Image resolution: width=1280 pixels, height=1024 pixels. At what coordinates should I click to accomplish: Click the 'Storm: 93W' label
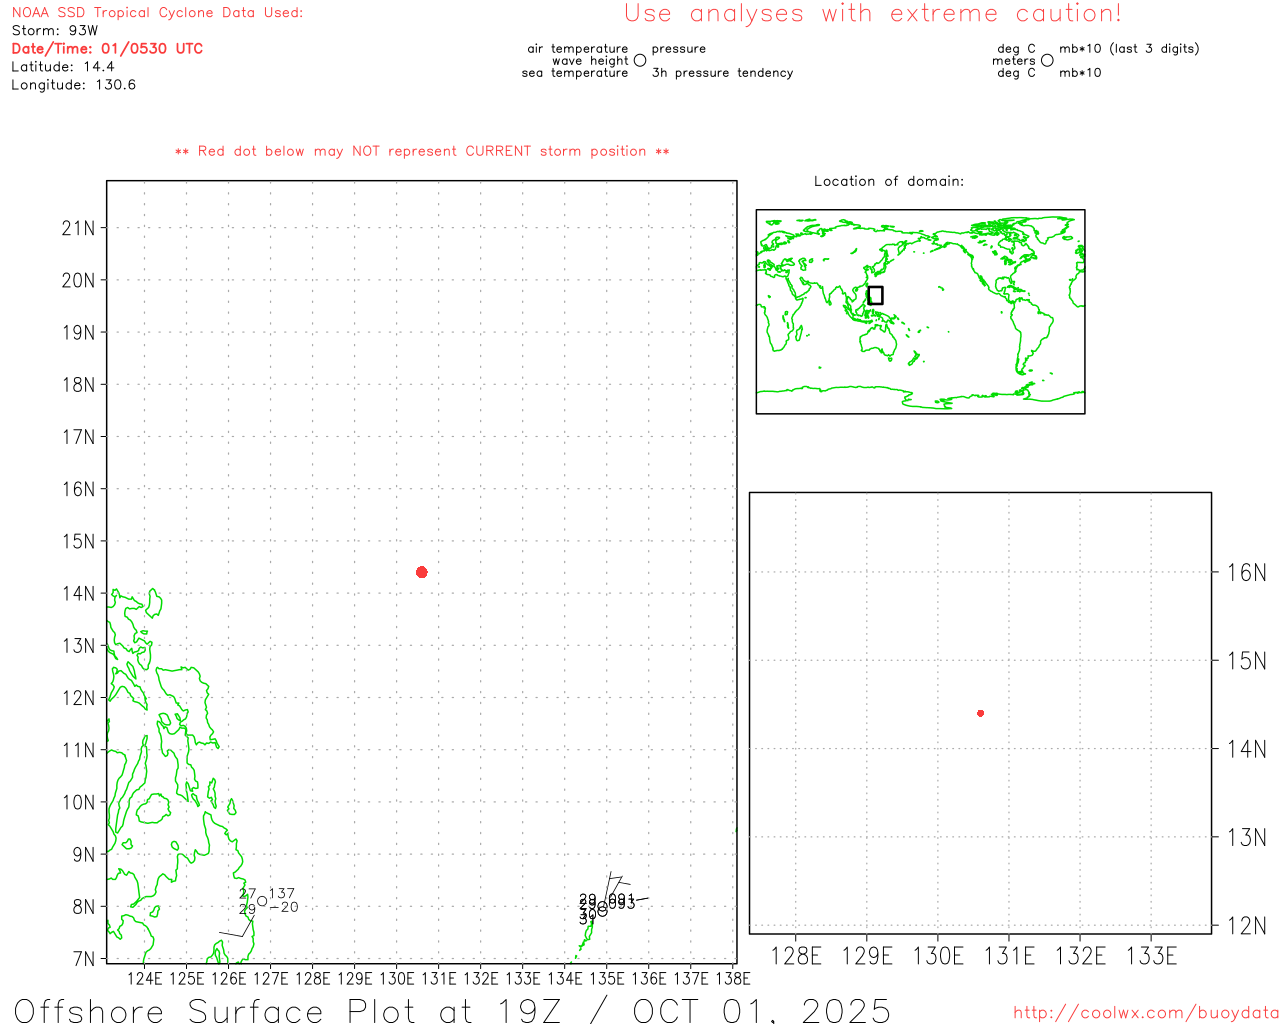[55, 31]
